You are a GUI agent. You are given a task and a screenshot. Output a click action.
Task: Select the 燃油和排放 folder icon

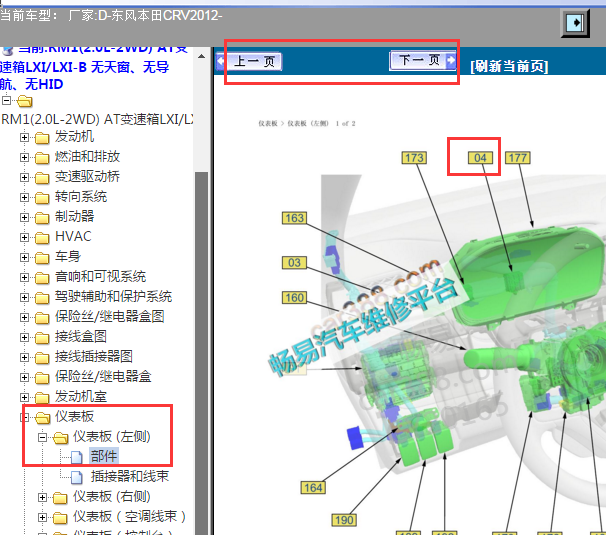(x=42, y=158)
